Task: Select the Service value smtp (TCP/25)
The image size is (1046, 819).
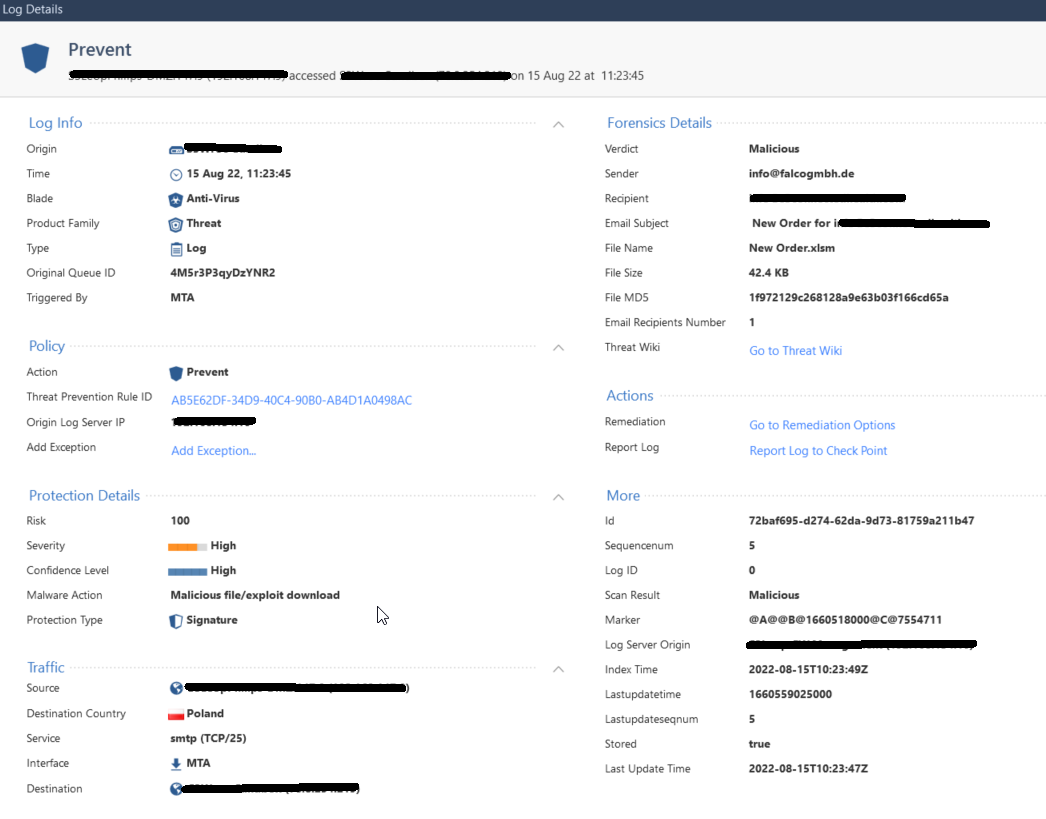Action: coord(208,738)
